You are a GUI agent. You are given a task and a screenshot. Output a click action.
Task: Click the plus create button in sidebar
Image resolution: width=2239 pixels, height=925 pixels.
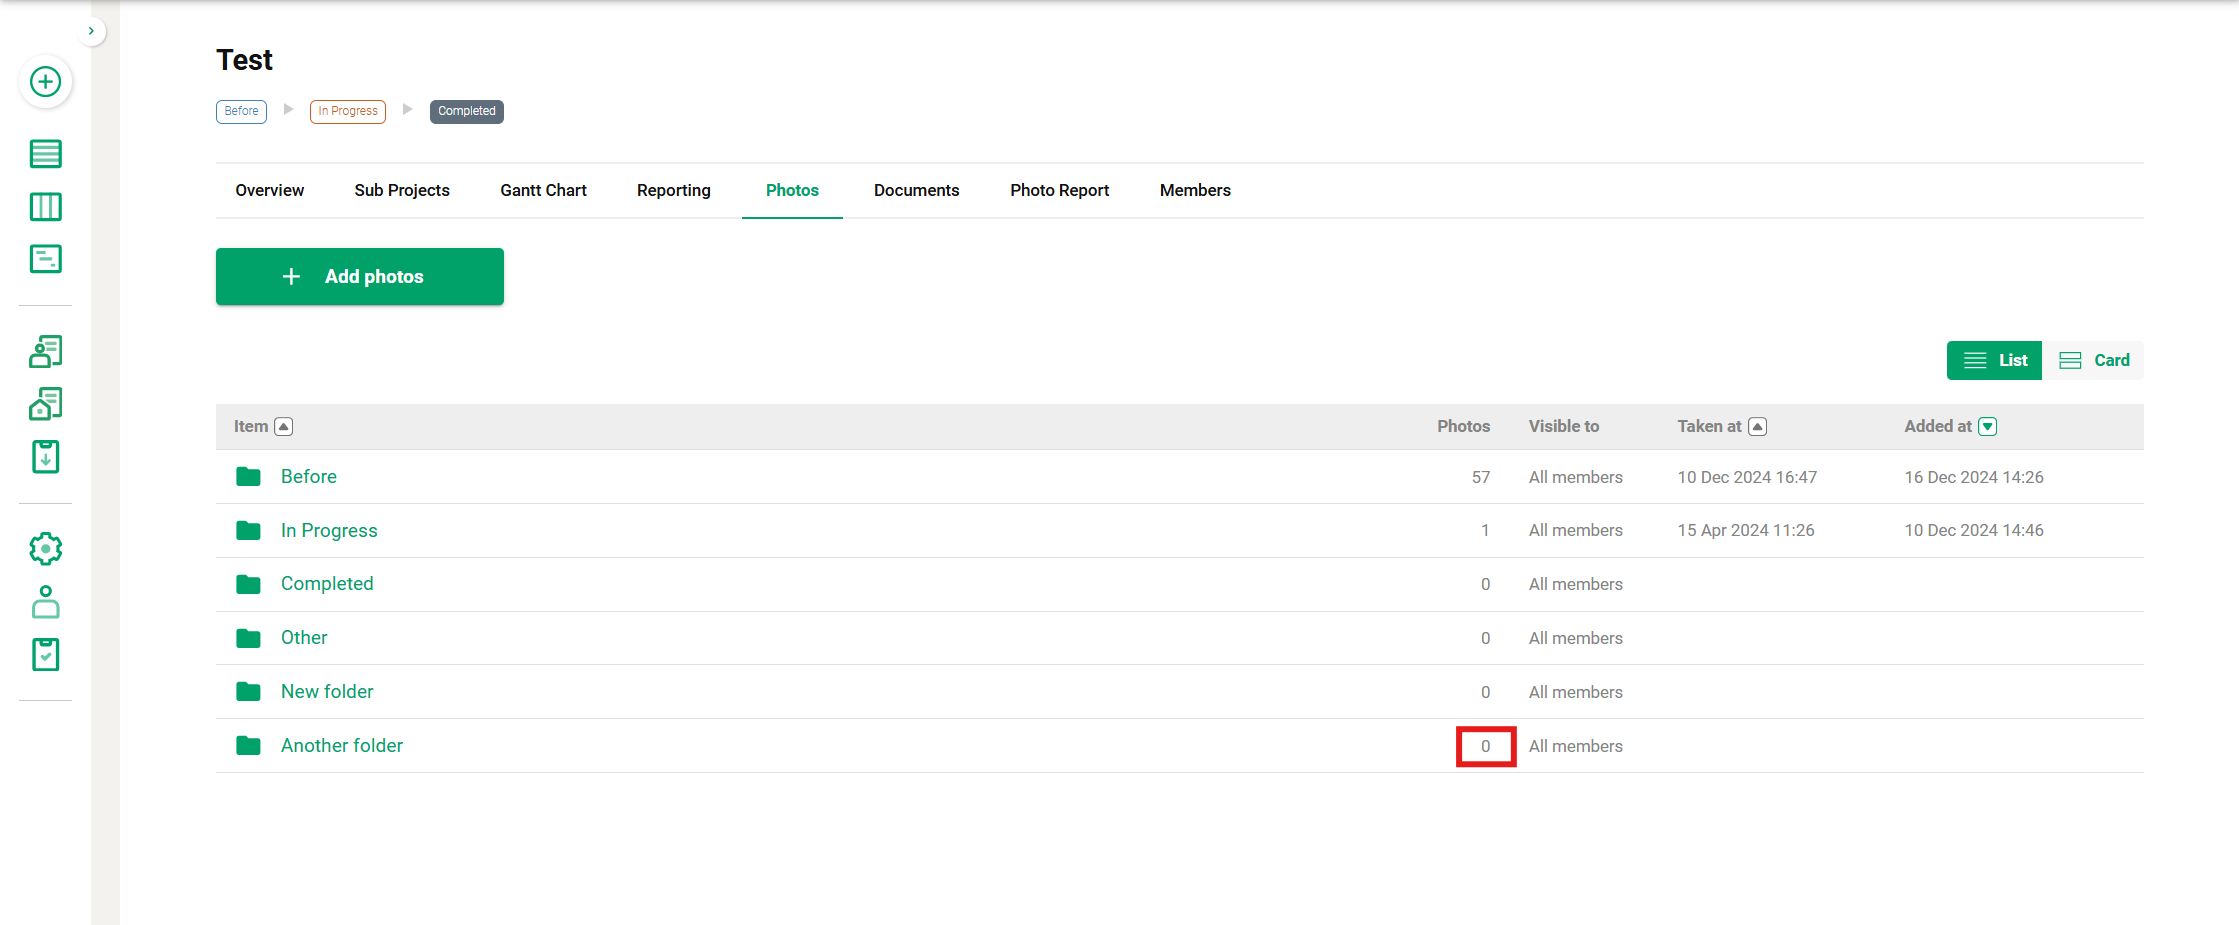[46, 82]
